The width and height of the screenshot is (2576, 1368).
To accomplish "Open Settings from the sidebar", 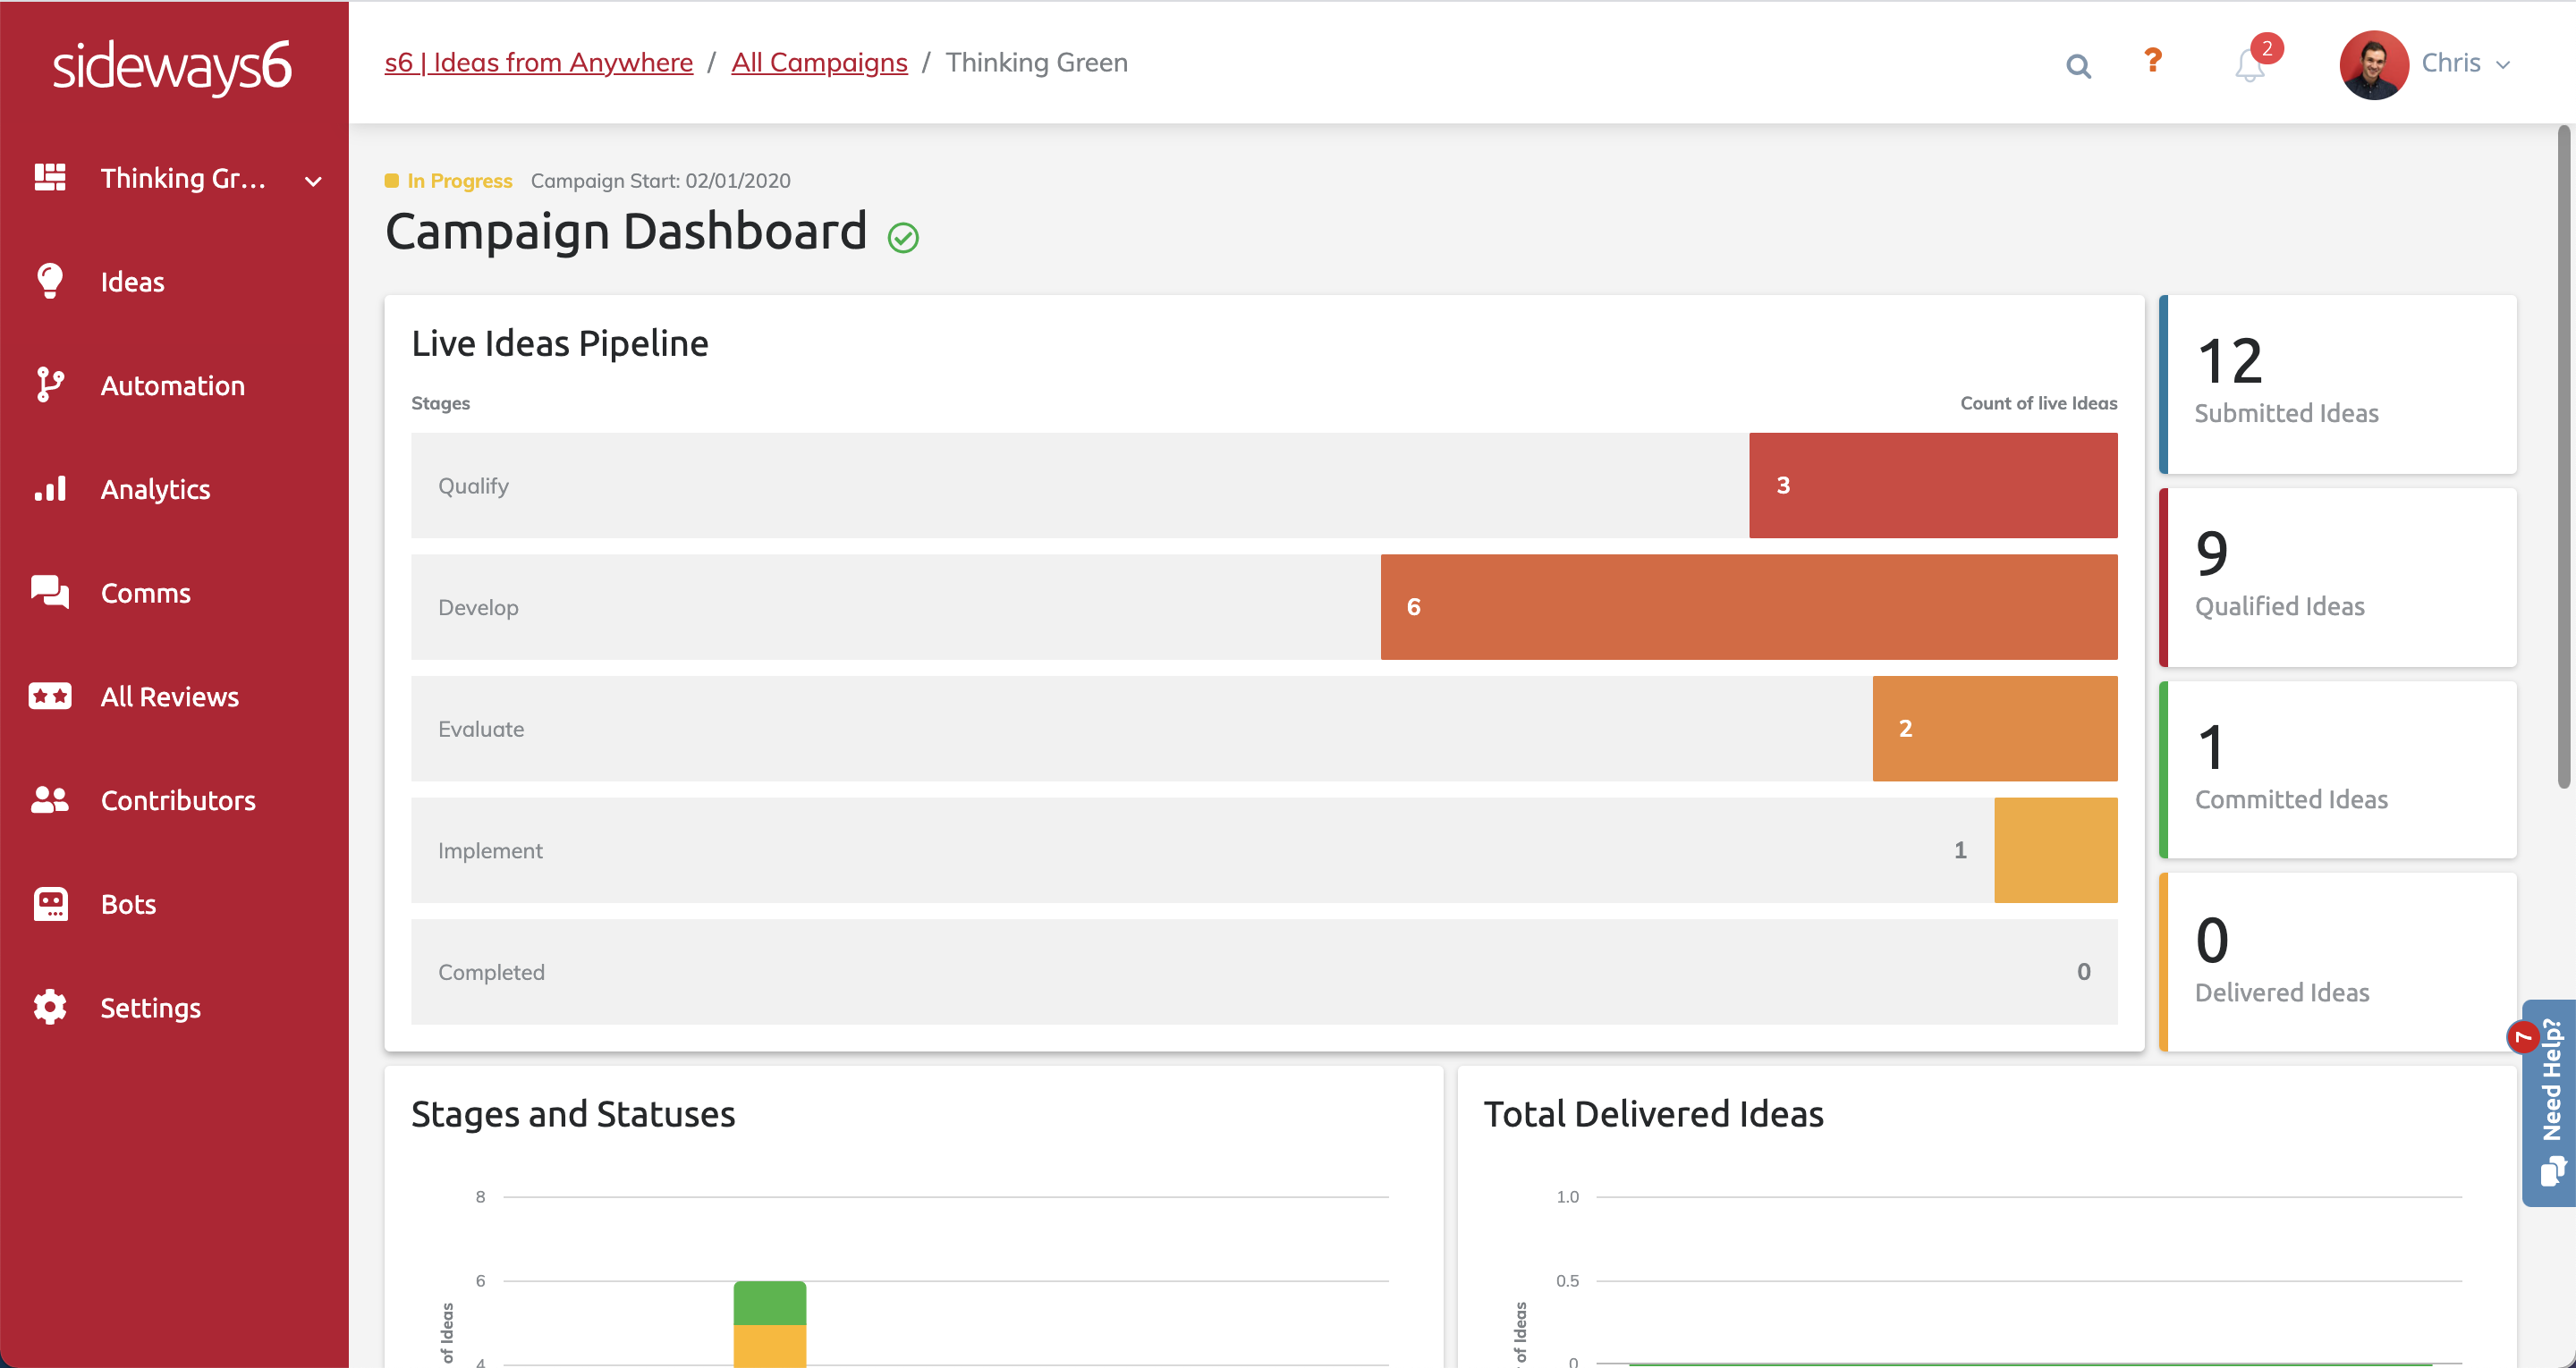I will (x=150, y=1007).
